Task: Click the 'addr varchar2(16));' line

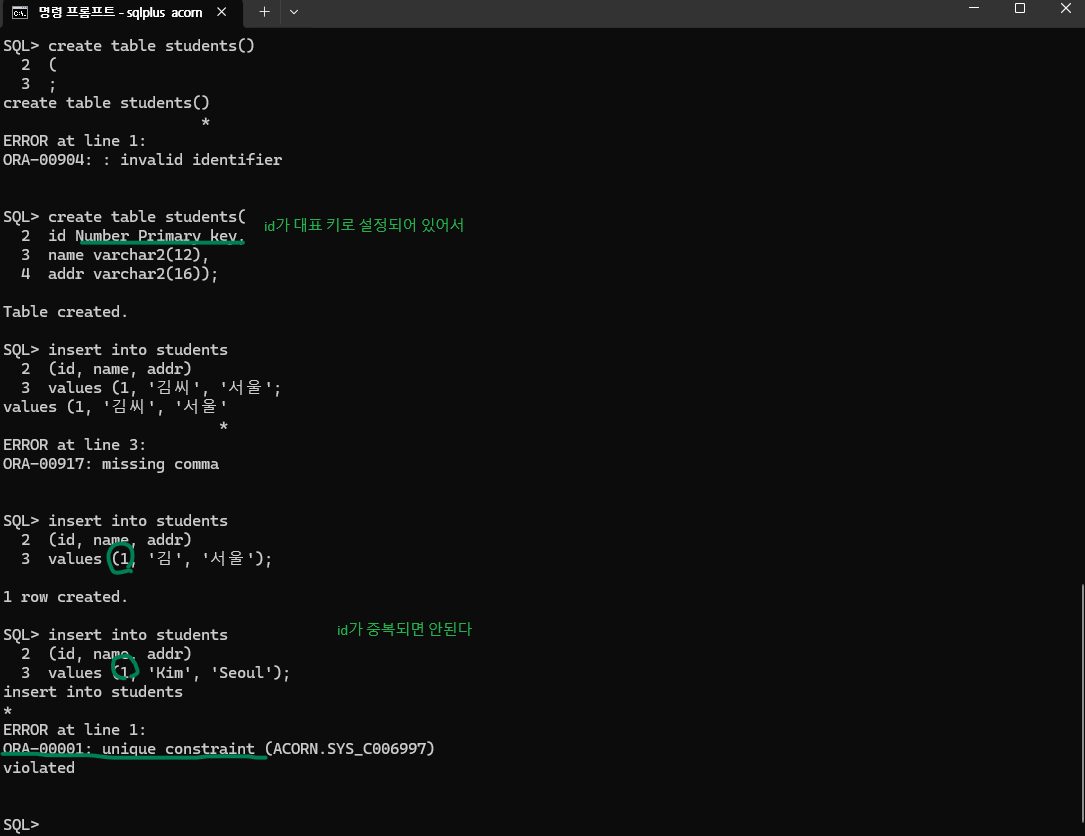Action: 133,274
